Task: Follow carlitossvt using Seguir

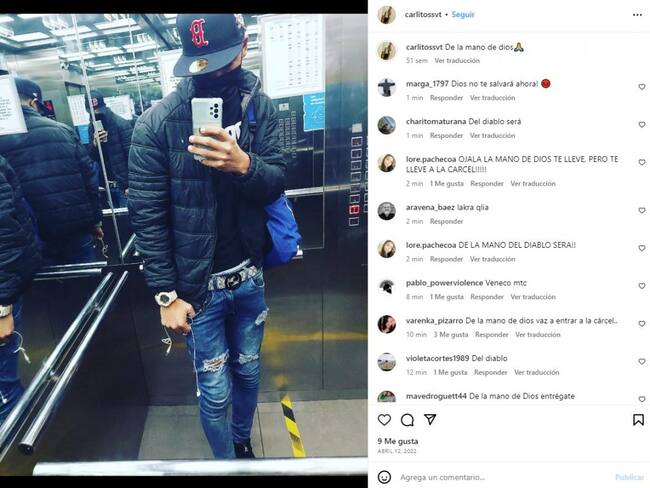Action: point(463,15)
